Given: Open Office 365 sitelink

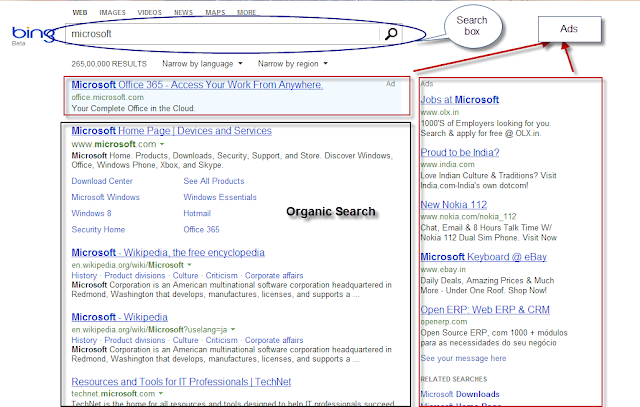Looking at the screenshot, I should click(x=201, y=229).
